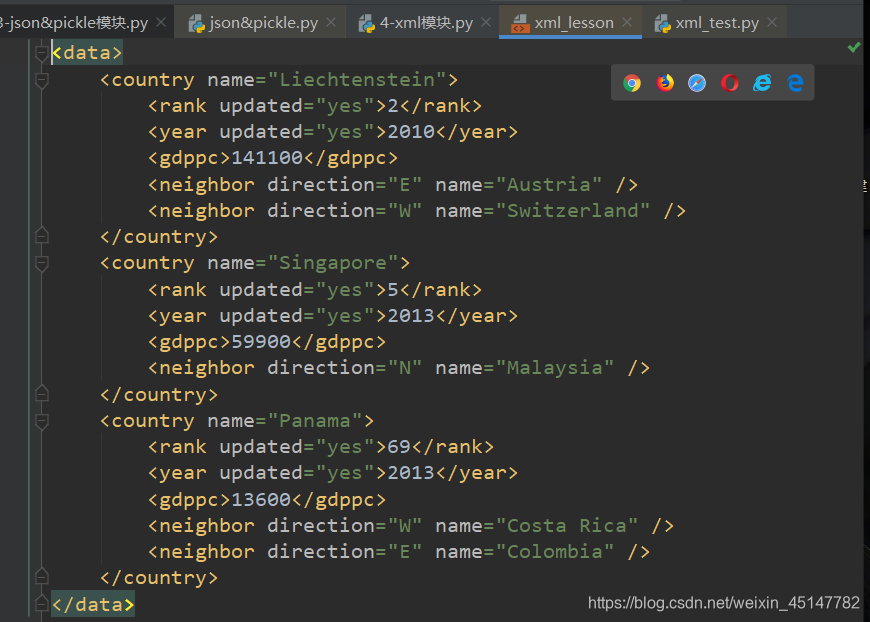870x622 pixels.
Task: Click fold marker at Panama's closing country tag
Action: click(42, 577)
